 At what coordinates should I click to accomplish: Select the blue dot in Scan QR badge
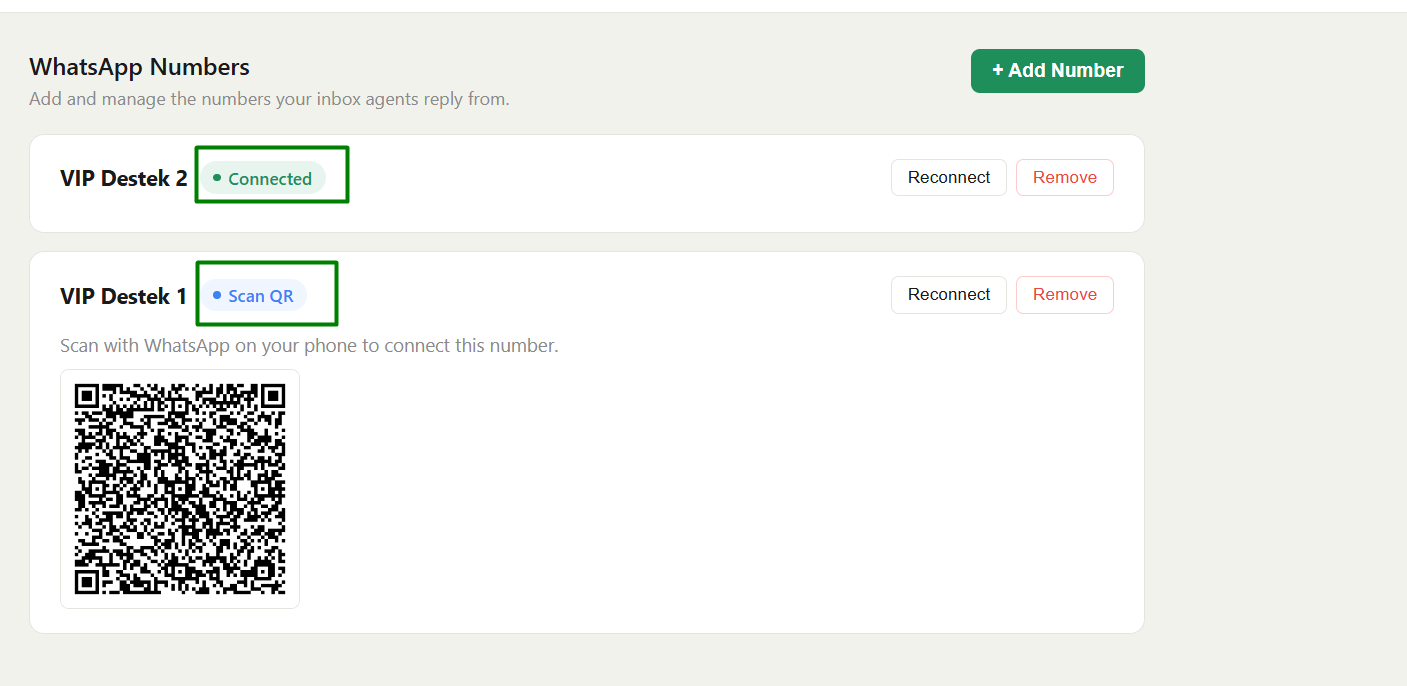click(x=217, y=295)
